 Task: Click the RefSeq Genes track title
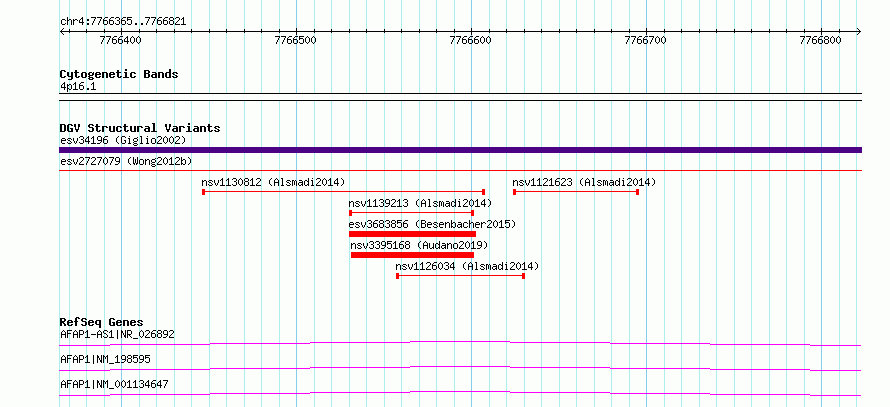(x=102, y=322)
